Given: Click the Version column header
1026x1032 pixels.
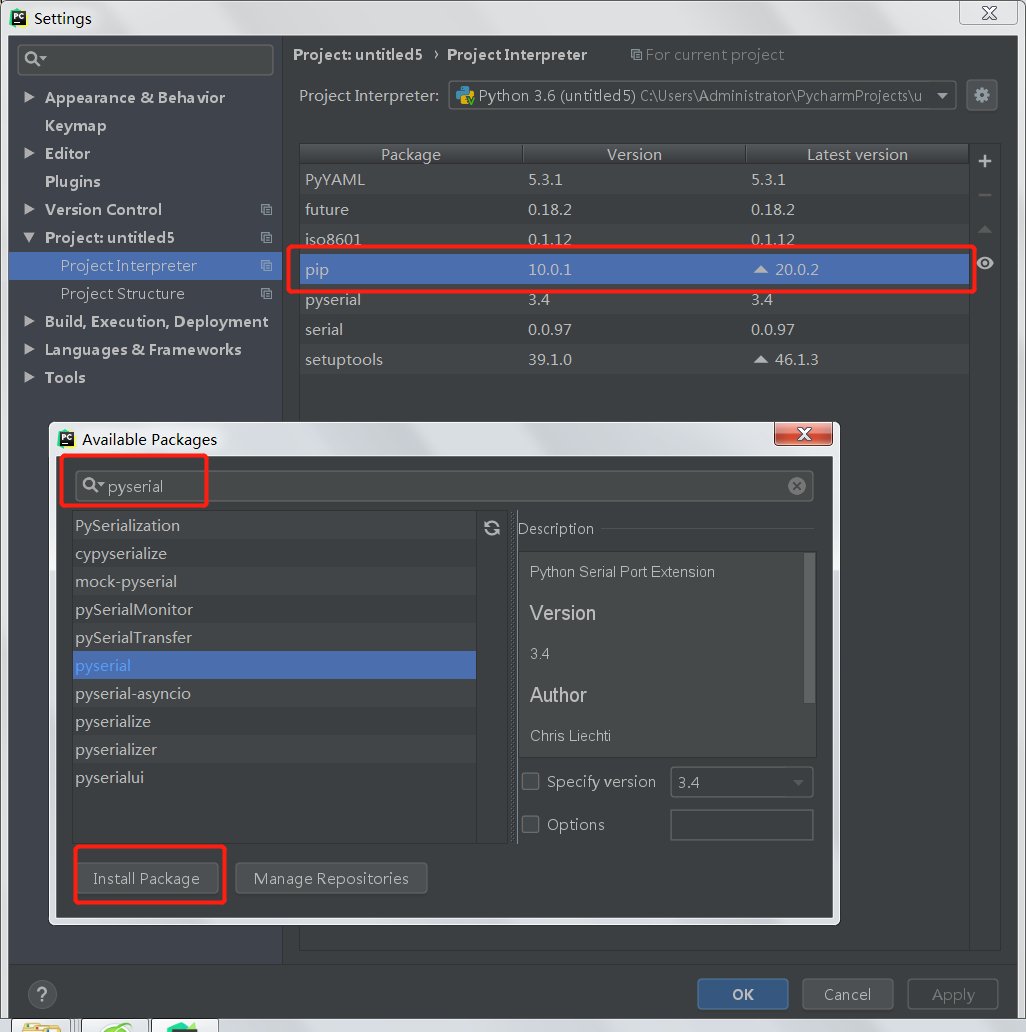Looking at the screenshot, I should click(x=634, y=154).
